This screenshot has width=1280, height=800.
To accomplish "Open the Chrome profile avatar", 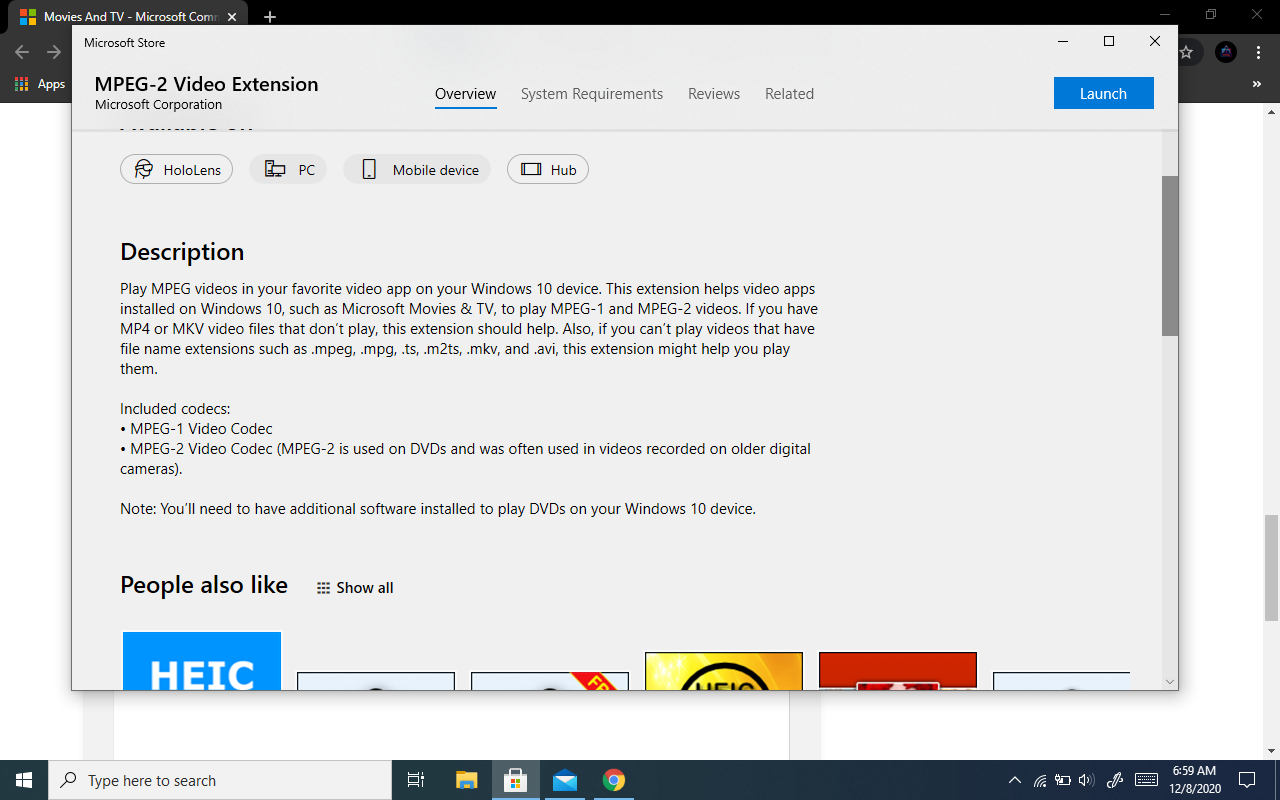I will coord(1226,52).
